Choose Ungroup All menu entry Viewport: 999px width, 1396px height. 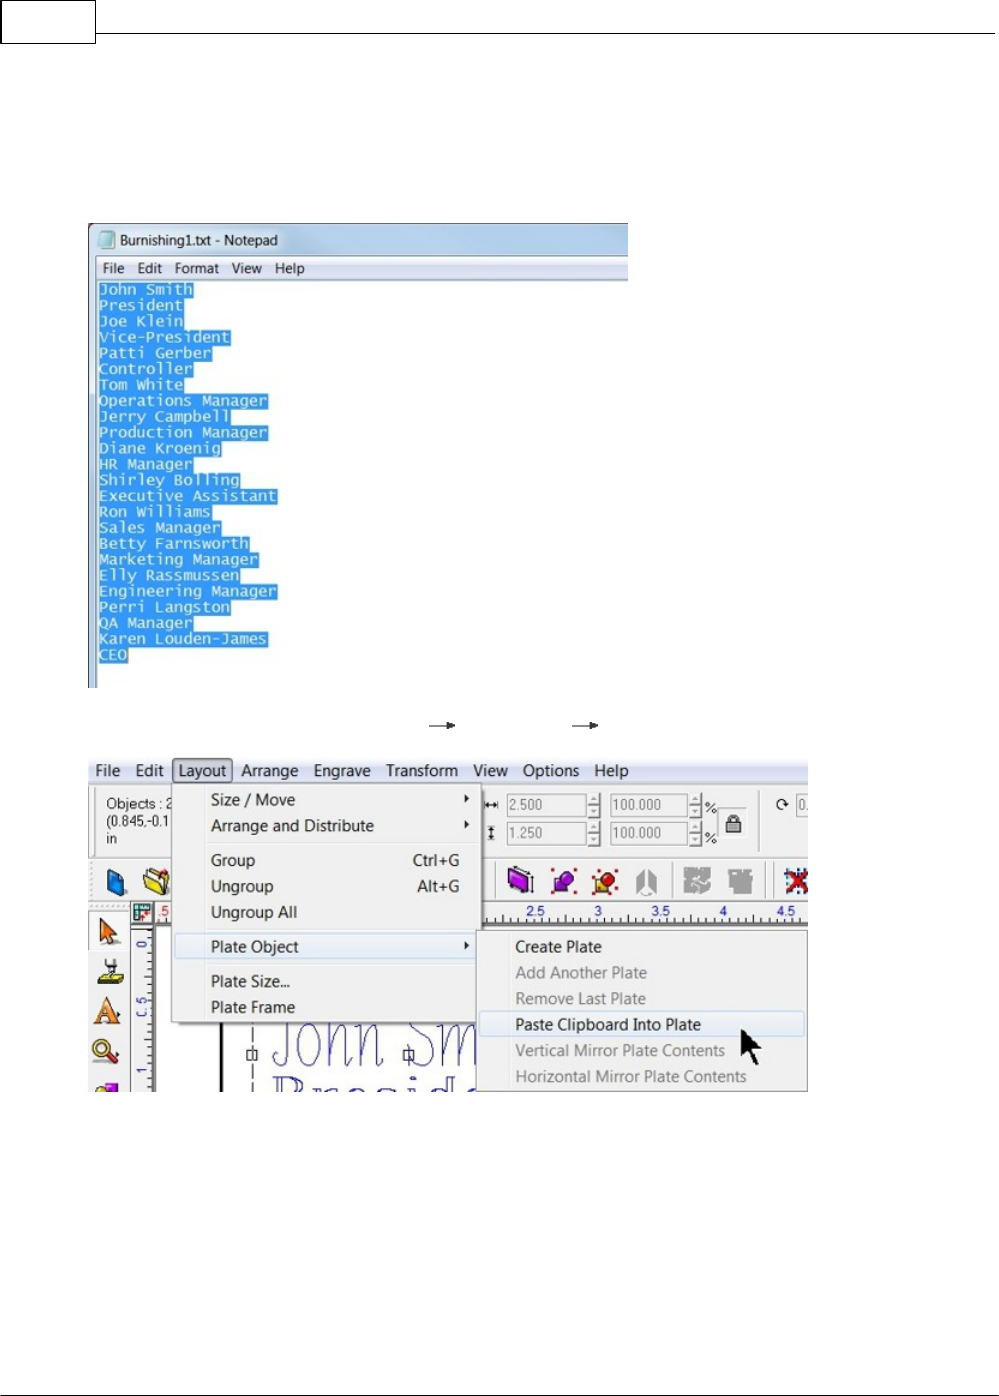pyautogui.click(x=324, y=912)
